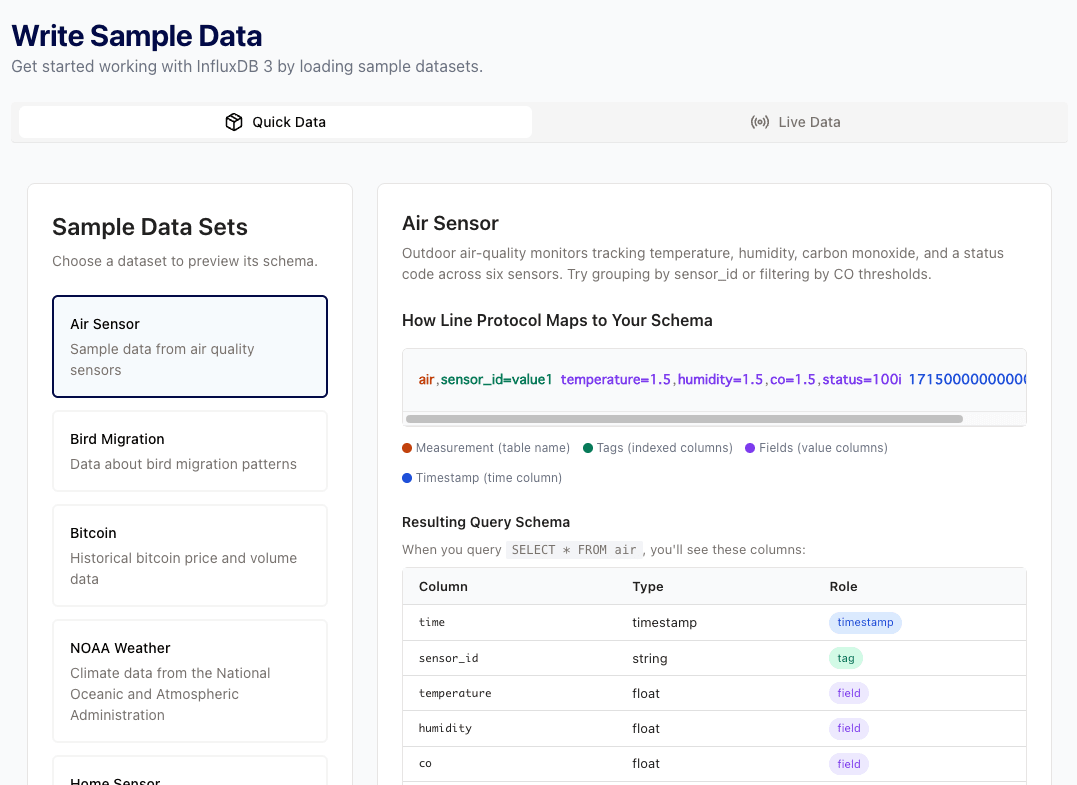Click the 'Column' table header
Image resolution: width=1077 pixels, height=785 pixels.
tap(443, 587)
